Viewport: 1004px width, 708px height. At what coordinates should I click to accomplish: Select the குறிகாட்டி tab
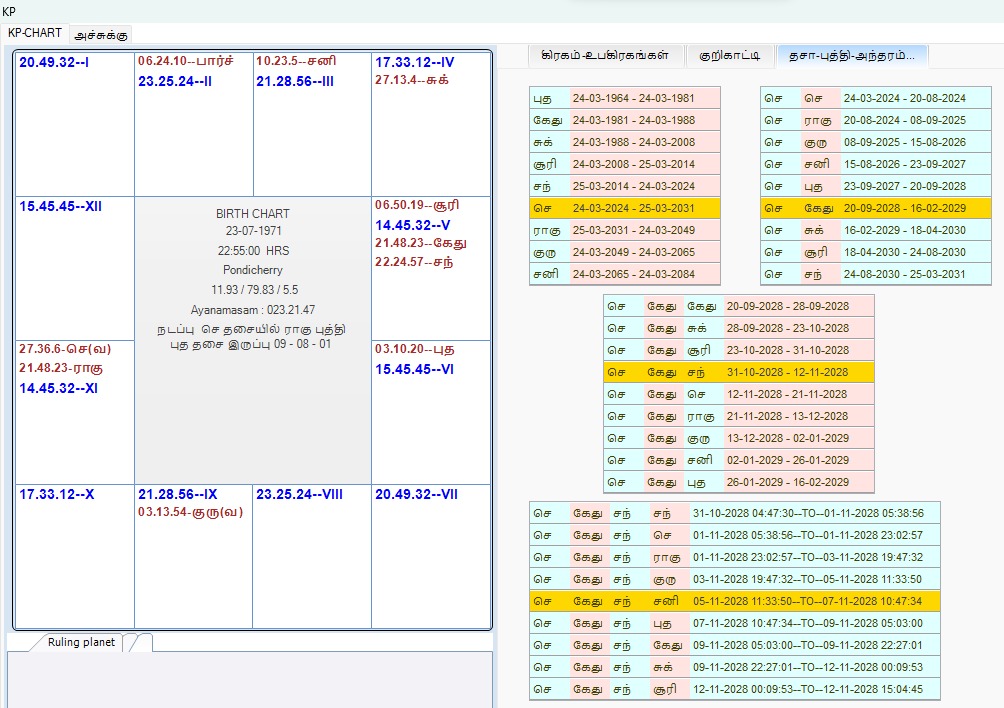tap(729, 56)
